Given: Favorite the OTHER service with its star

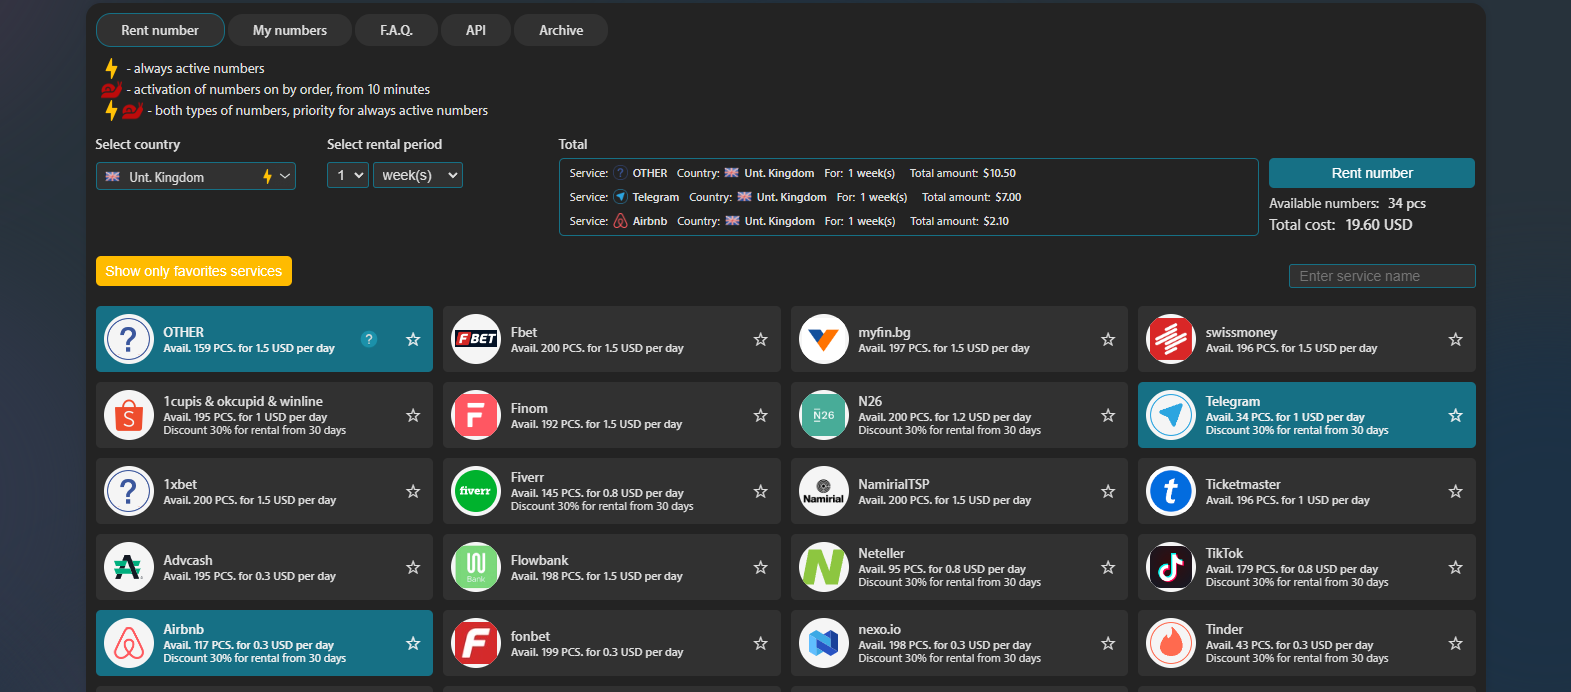Looking at the screenshot, I should [413, 339].
